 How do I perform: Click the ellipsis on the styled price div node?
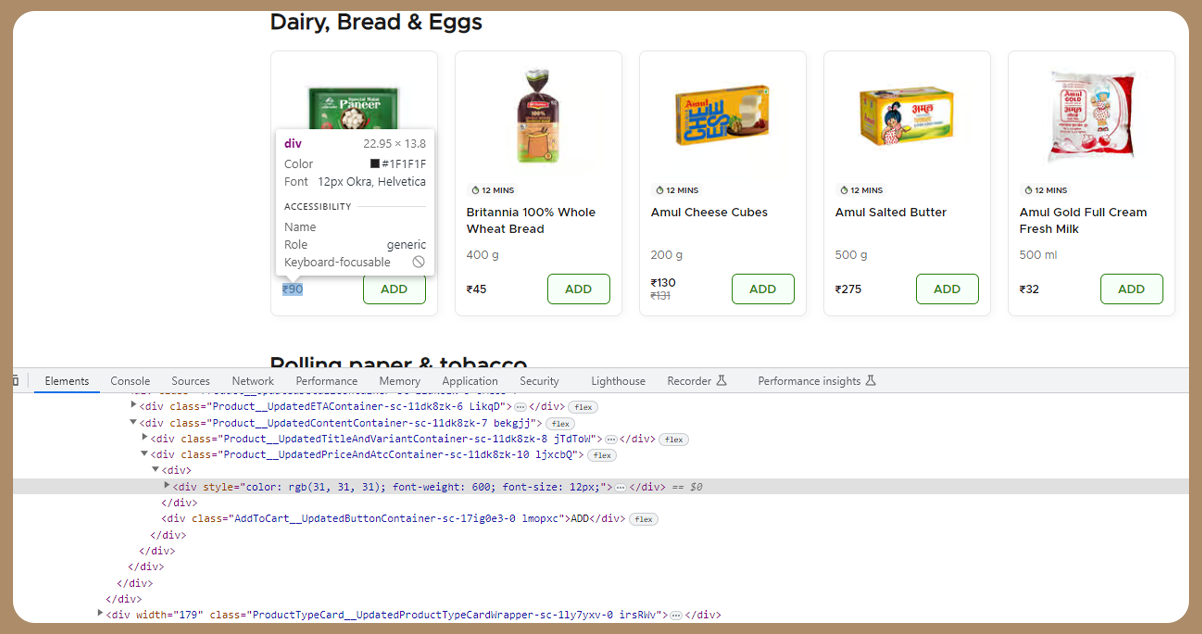pos(628,487)
